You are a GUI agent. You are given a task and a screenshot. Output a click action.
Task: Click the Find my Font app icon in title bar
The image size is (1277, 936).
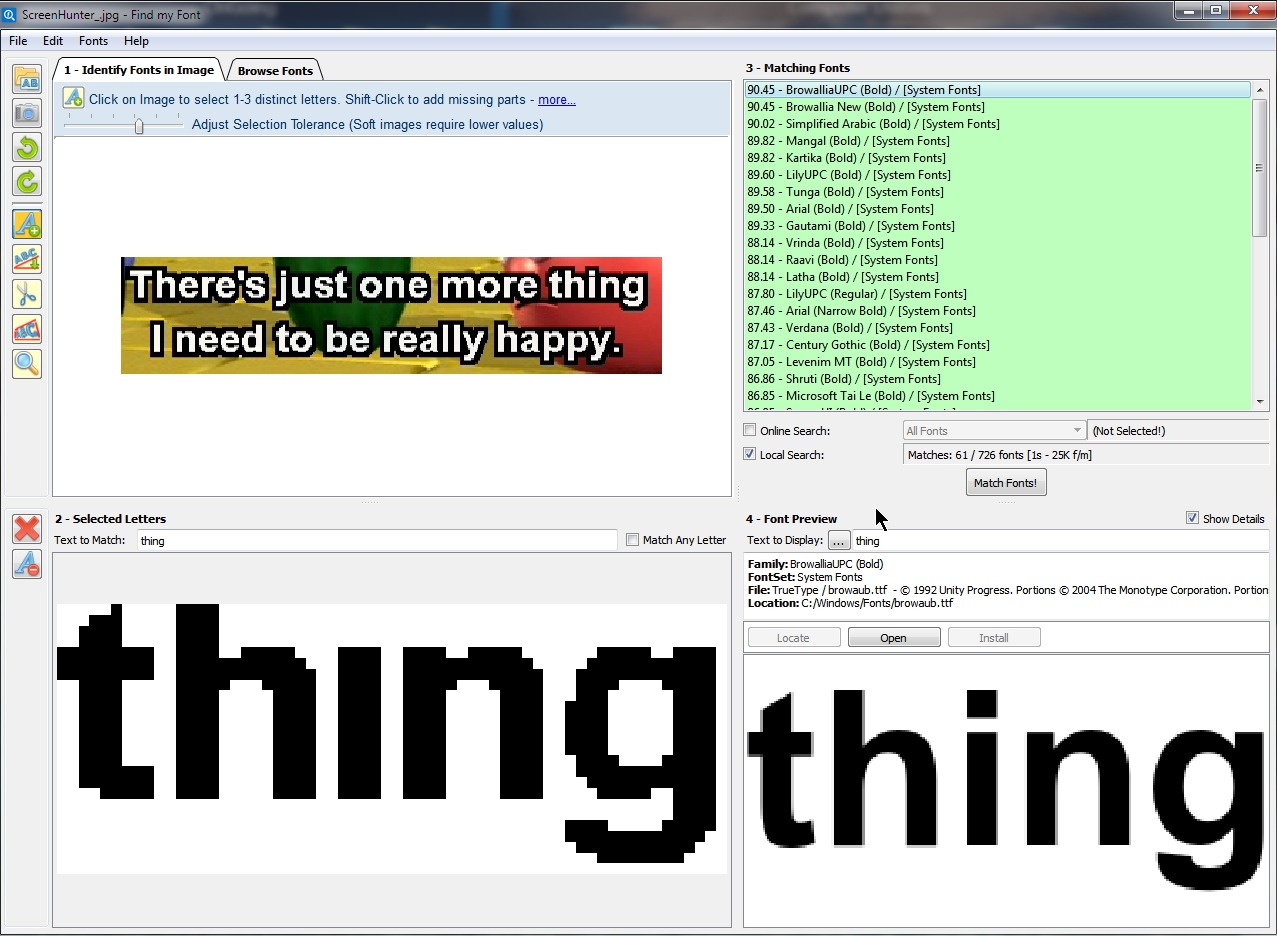pos(10,15)
